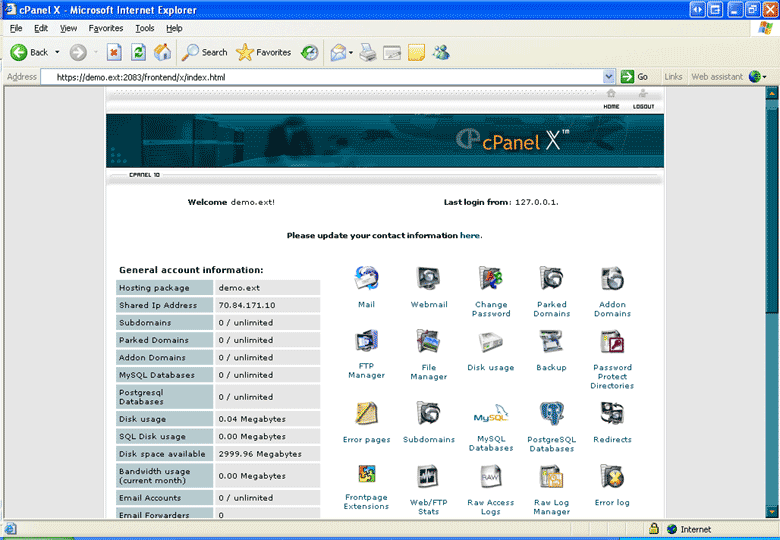Viewport: 780px width, 540px height.
Task: Open the Raw Access Logs icon
Action: click(490, 477)
